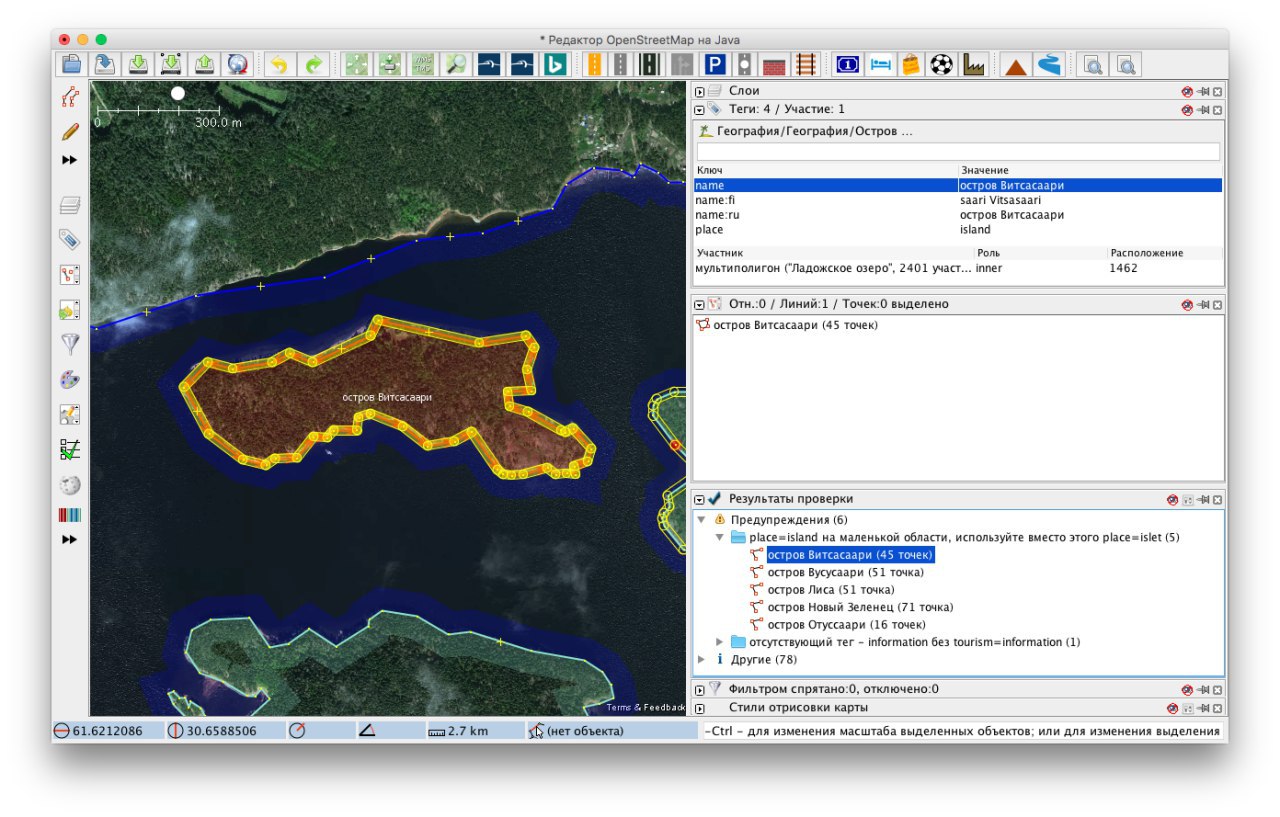The height and width of the screenshot is (817, 1280).
Task: Select the railway track preset icon
Action: click(x=804, y=64)
